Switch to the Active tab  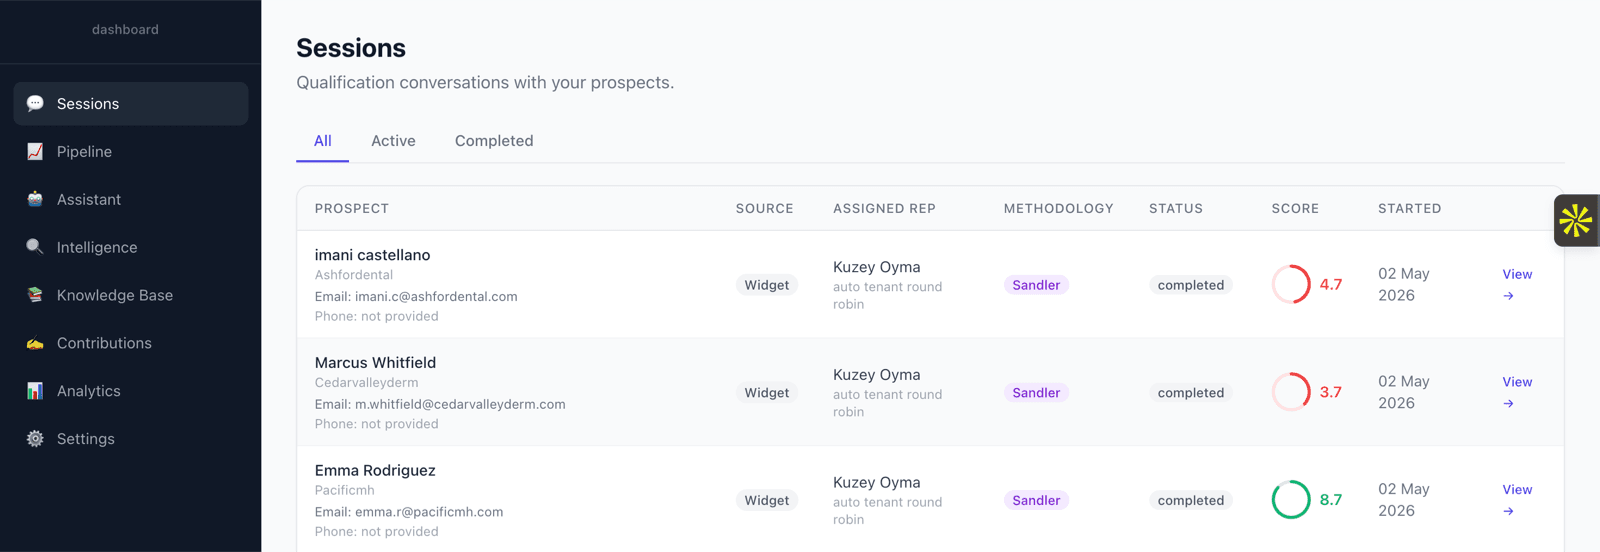393,141
